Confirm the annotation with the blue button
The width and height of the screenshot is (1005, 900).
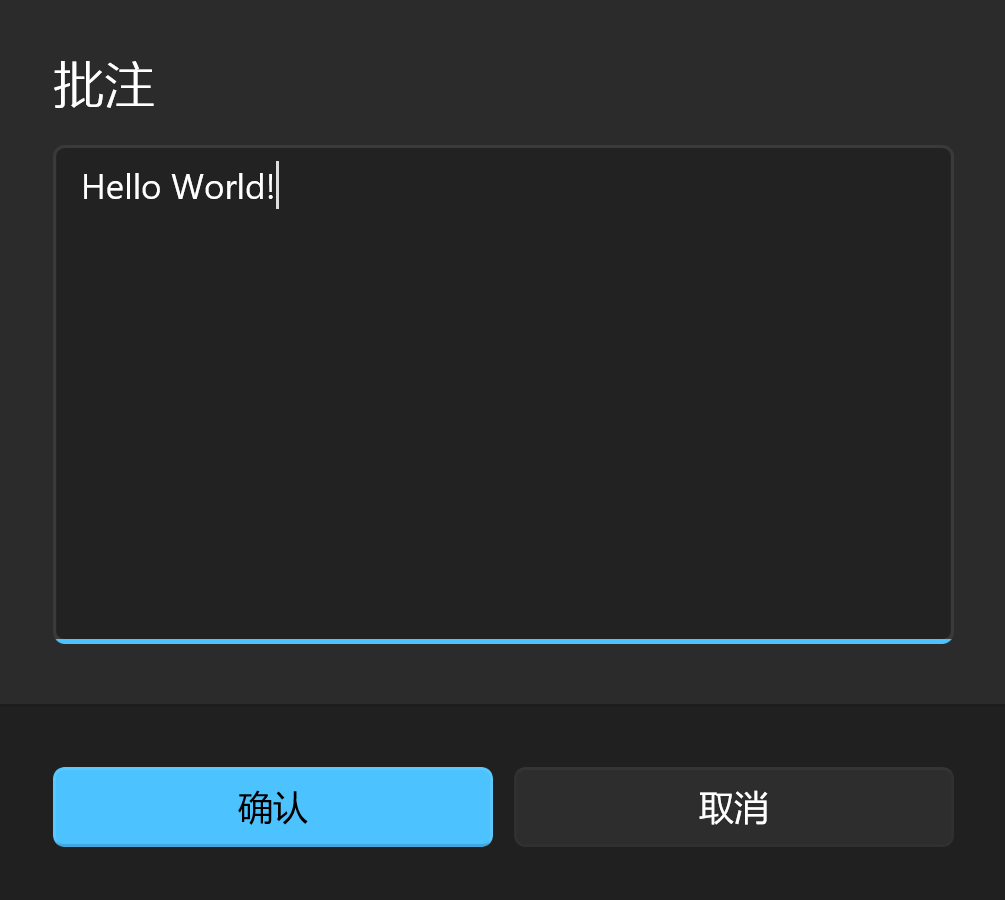point(272,806)
